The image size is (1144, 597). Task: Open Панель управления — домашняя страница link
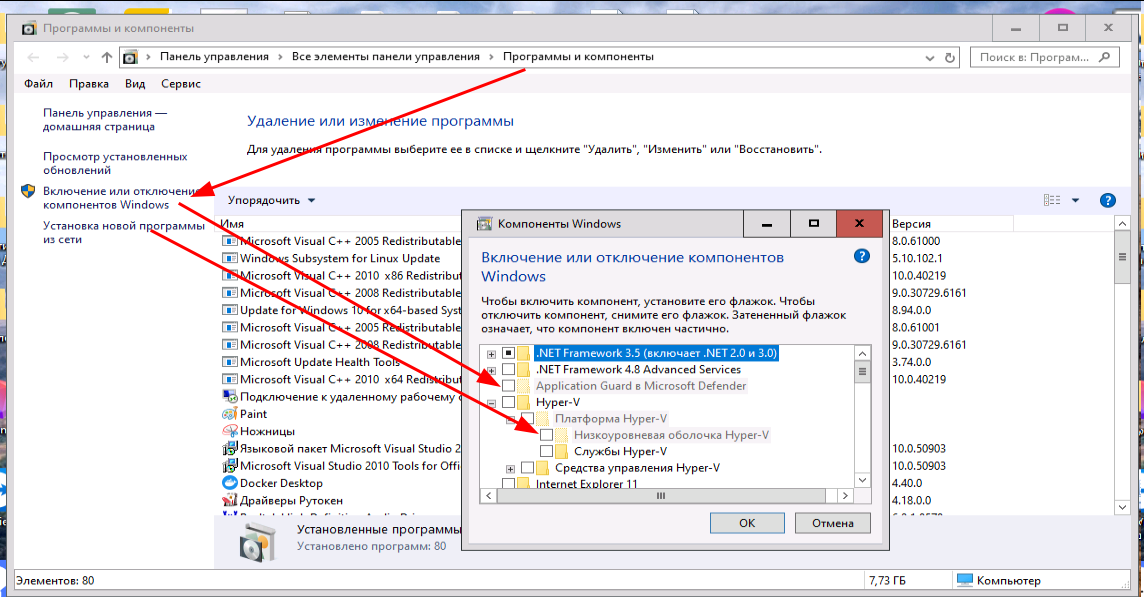[x=105, y=120]
